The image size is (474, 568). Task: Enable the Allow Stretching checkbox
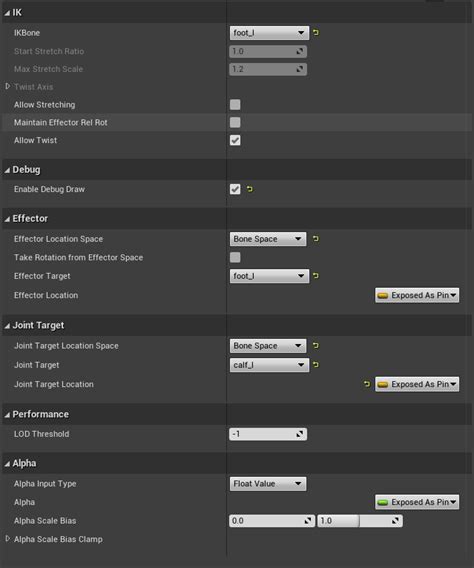pyautogui.click(x=235, y=105)
